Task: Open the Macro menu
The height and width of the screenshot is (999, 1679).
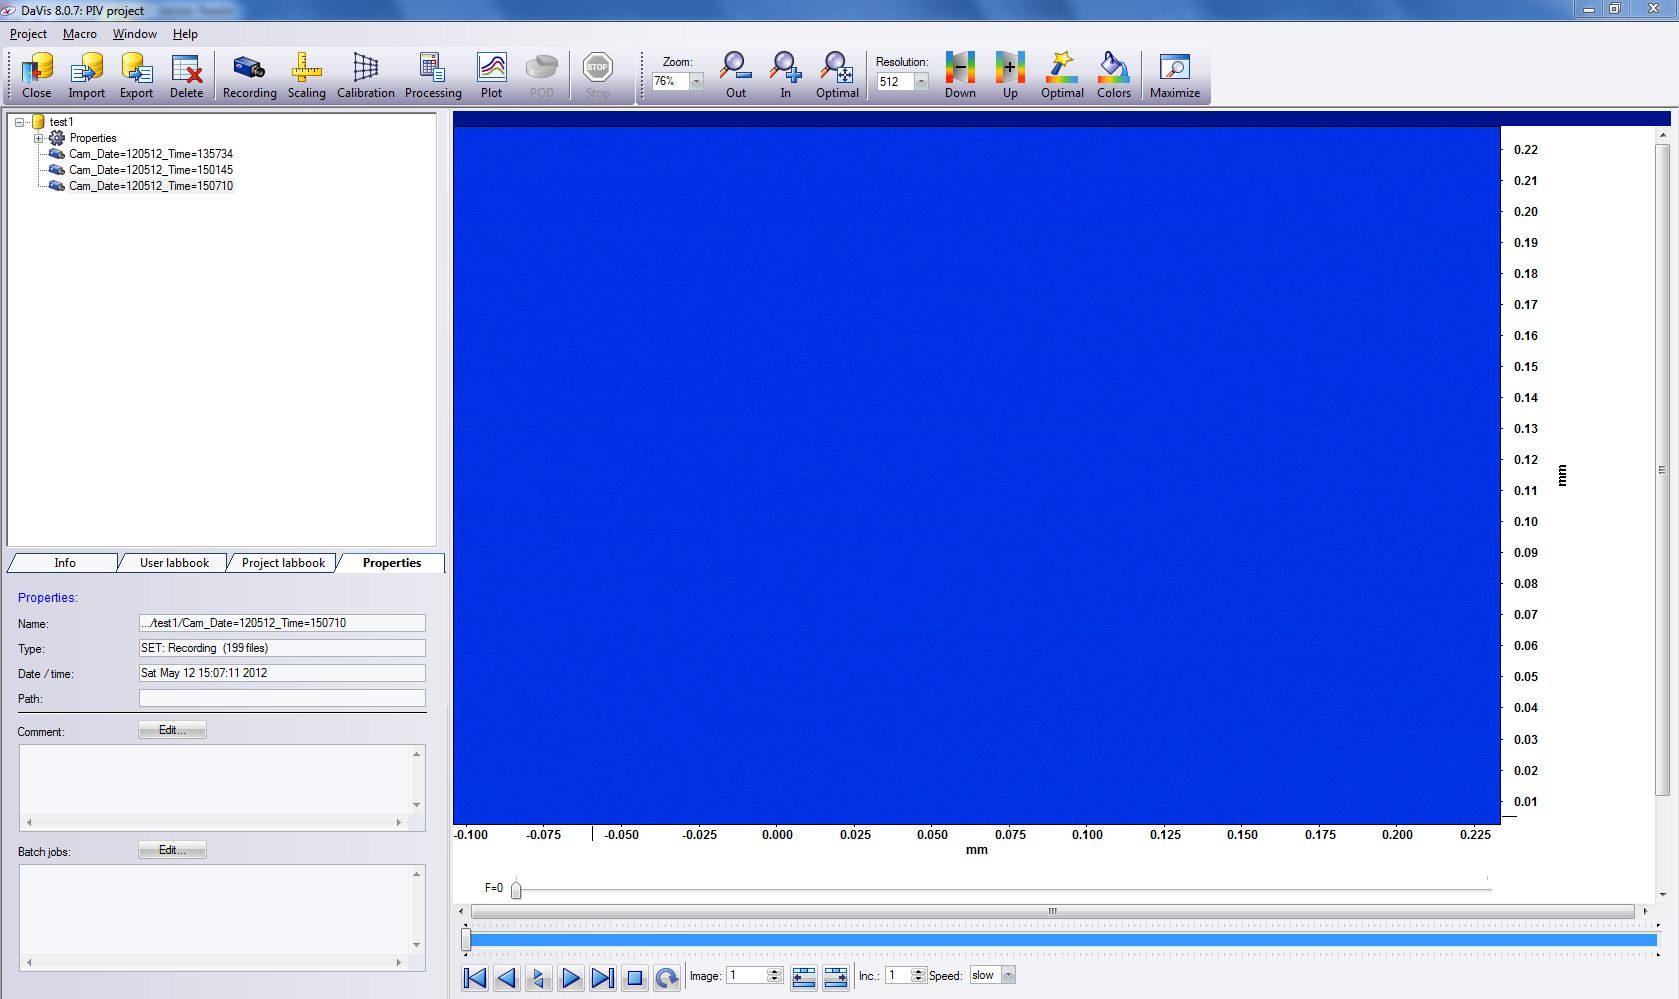Action: pos(80,34)
